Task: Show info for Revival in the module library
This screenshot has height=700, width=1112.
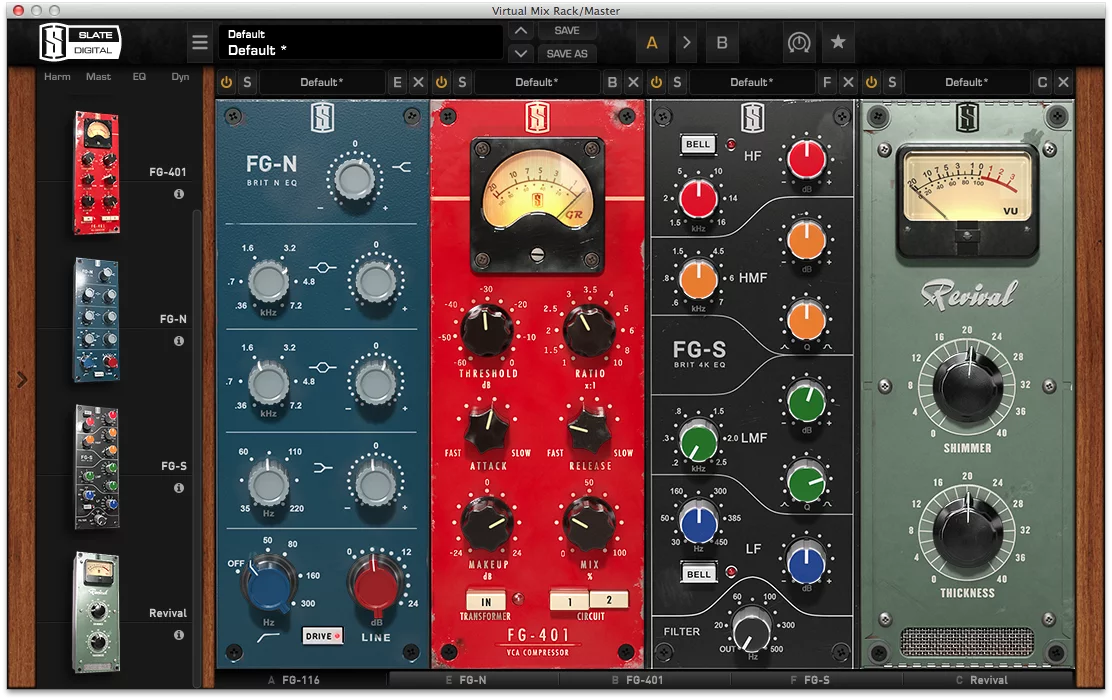Action: pyautogui.click(x=179, y=635)
